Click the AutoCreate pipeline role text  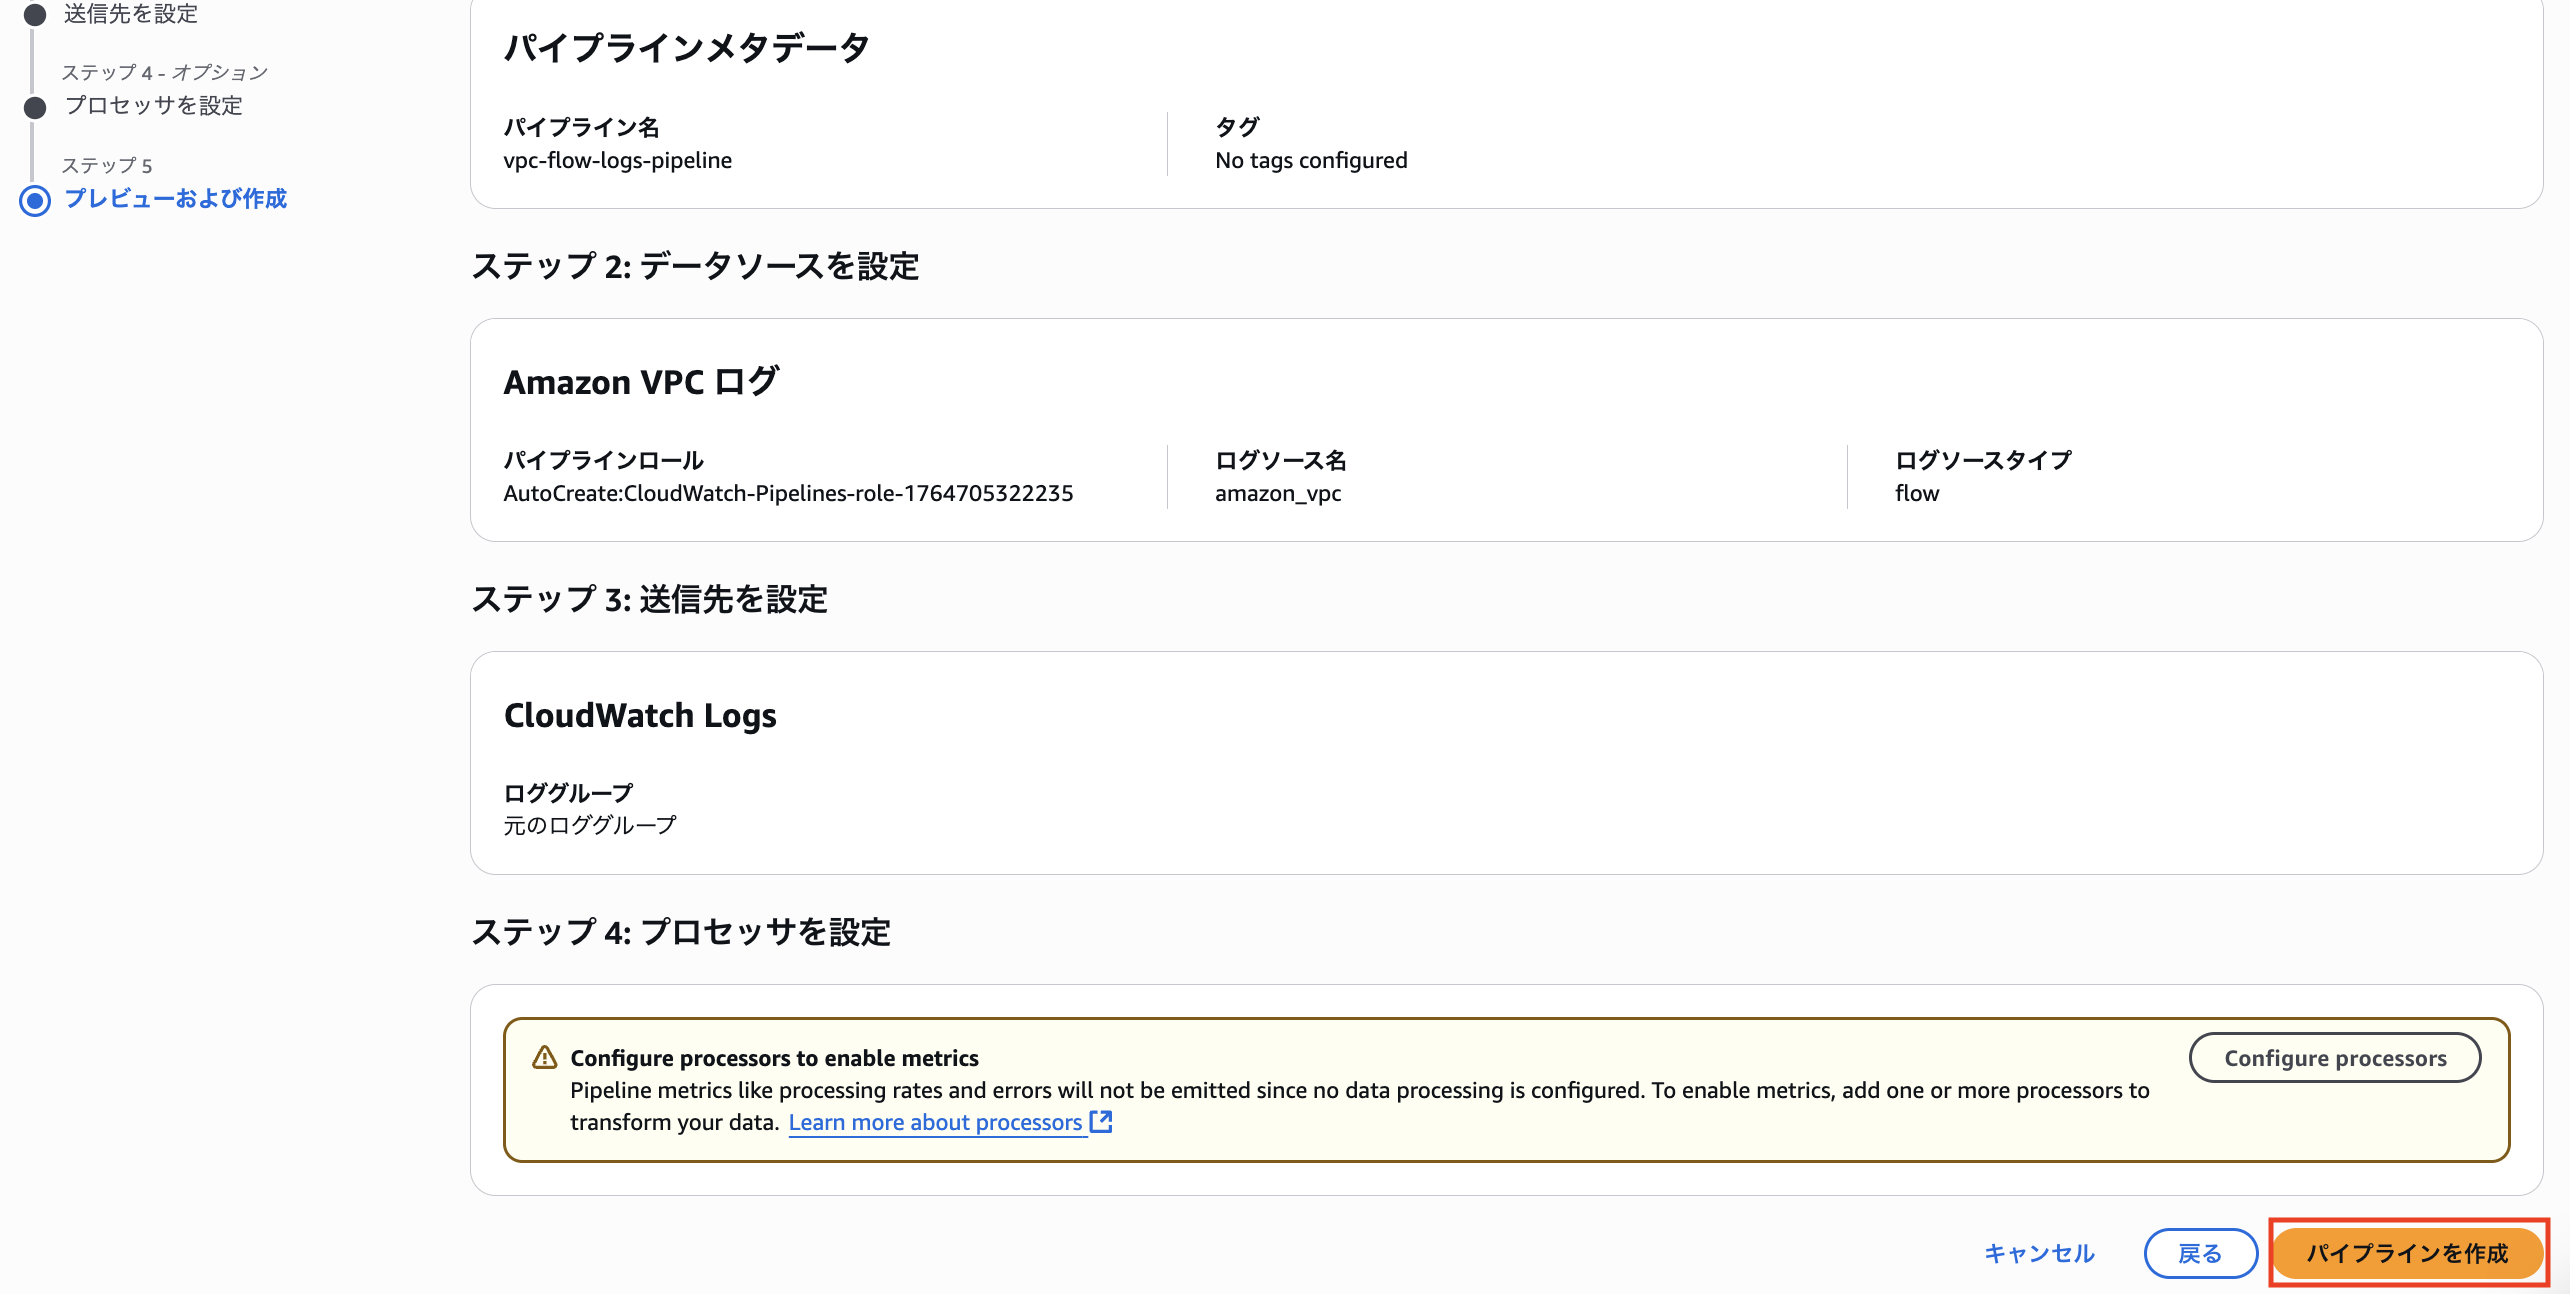point(789,493)
